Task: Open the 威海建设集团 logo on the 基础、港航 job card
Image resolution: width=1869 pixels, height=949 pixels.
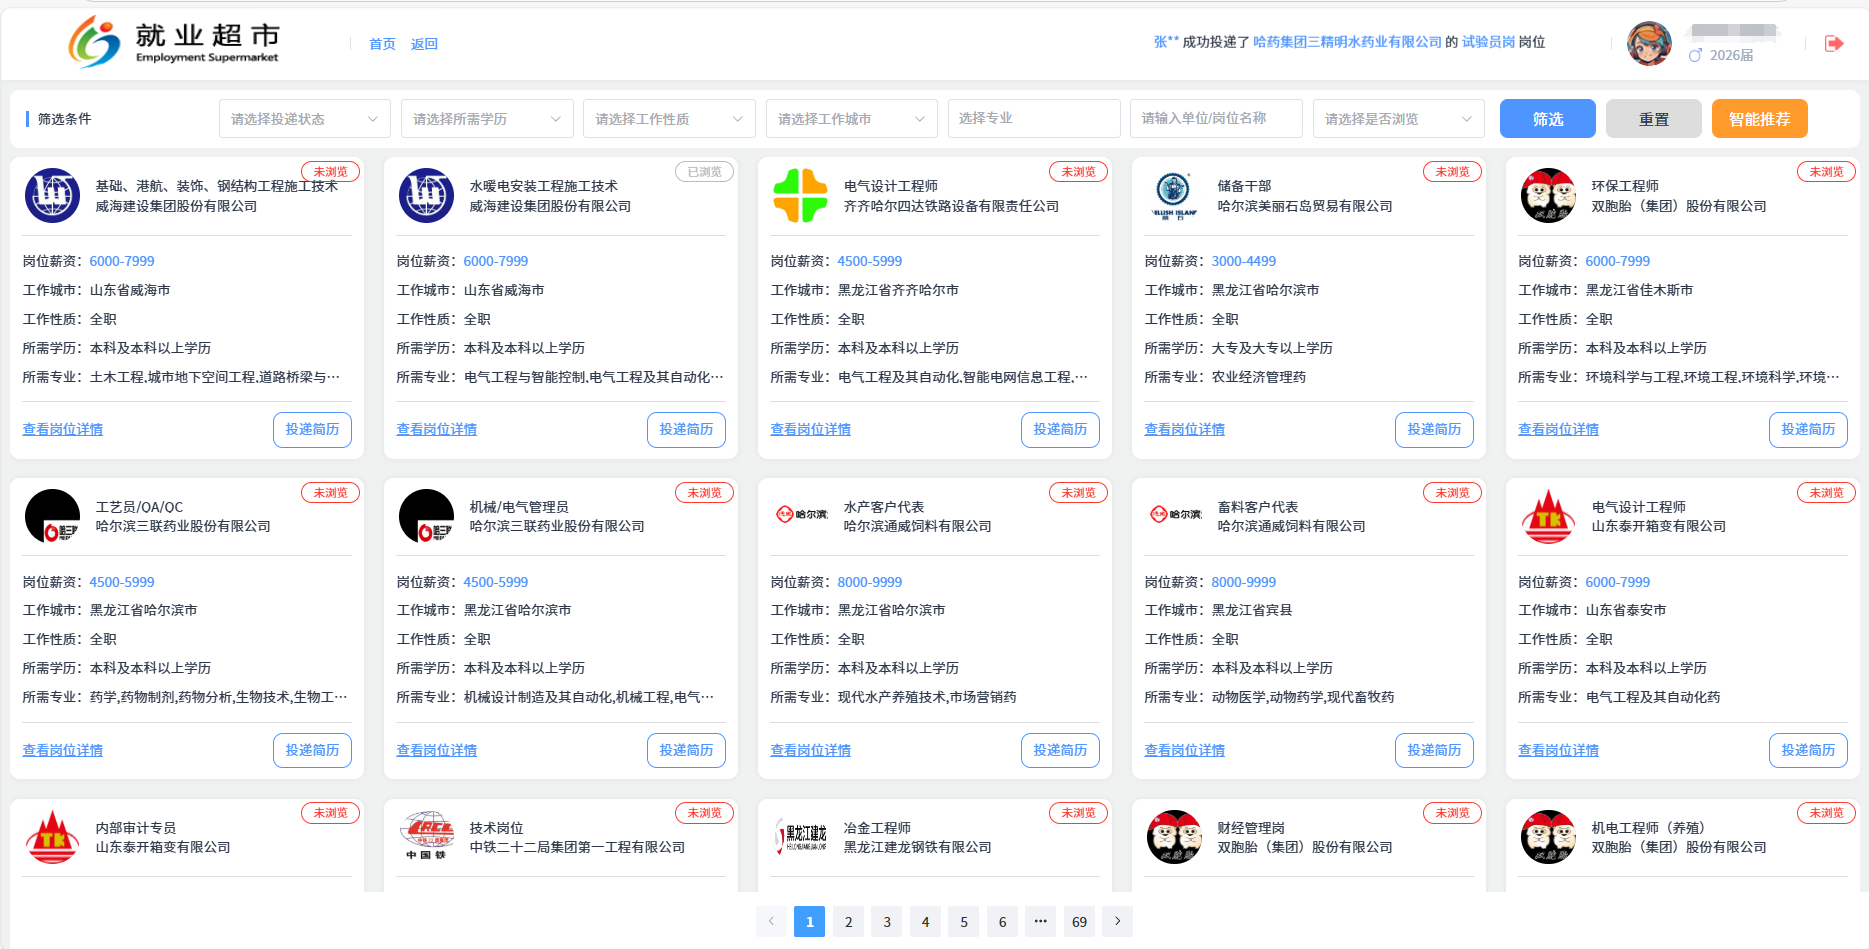Action: [52, 195]
